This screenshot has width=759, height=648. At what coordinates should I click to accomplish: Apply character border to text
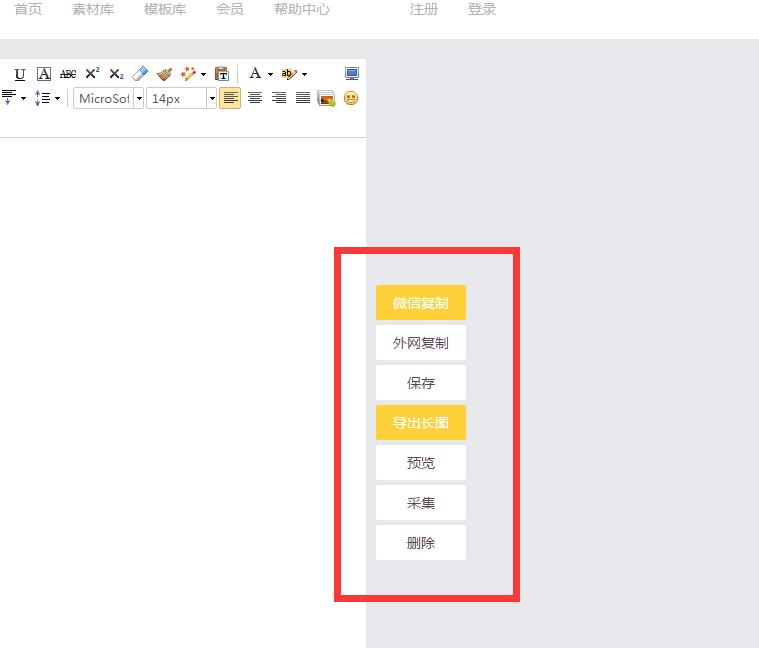44,74
